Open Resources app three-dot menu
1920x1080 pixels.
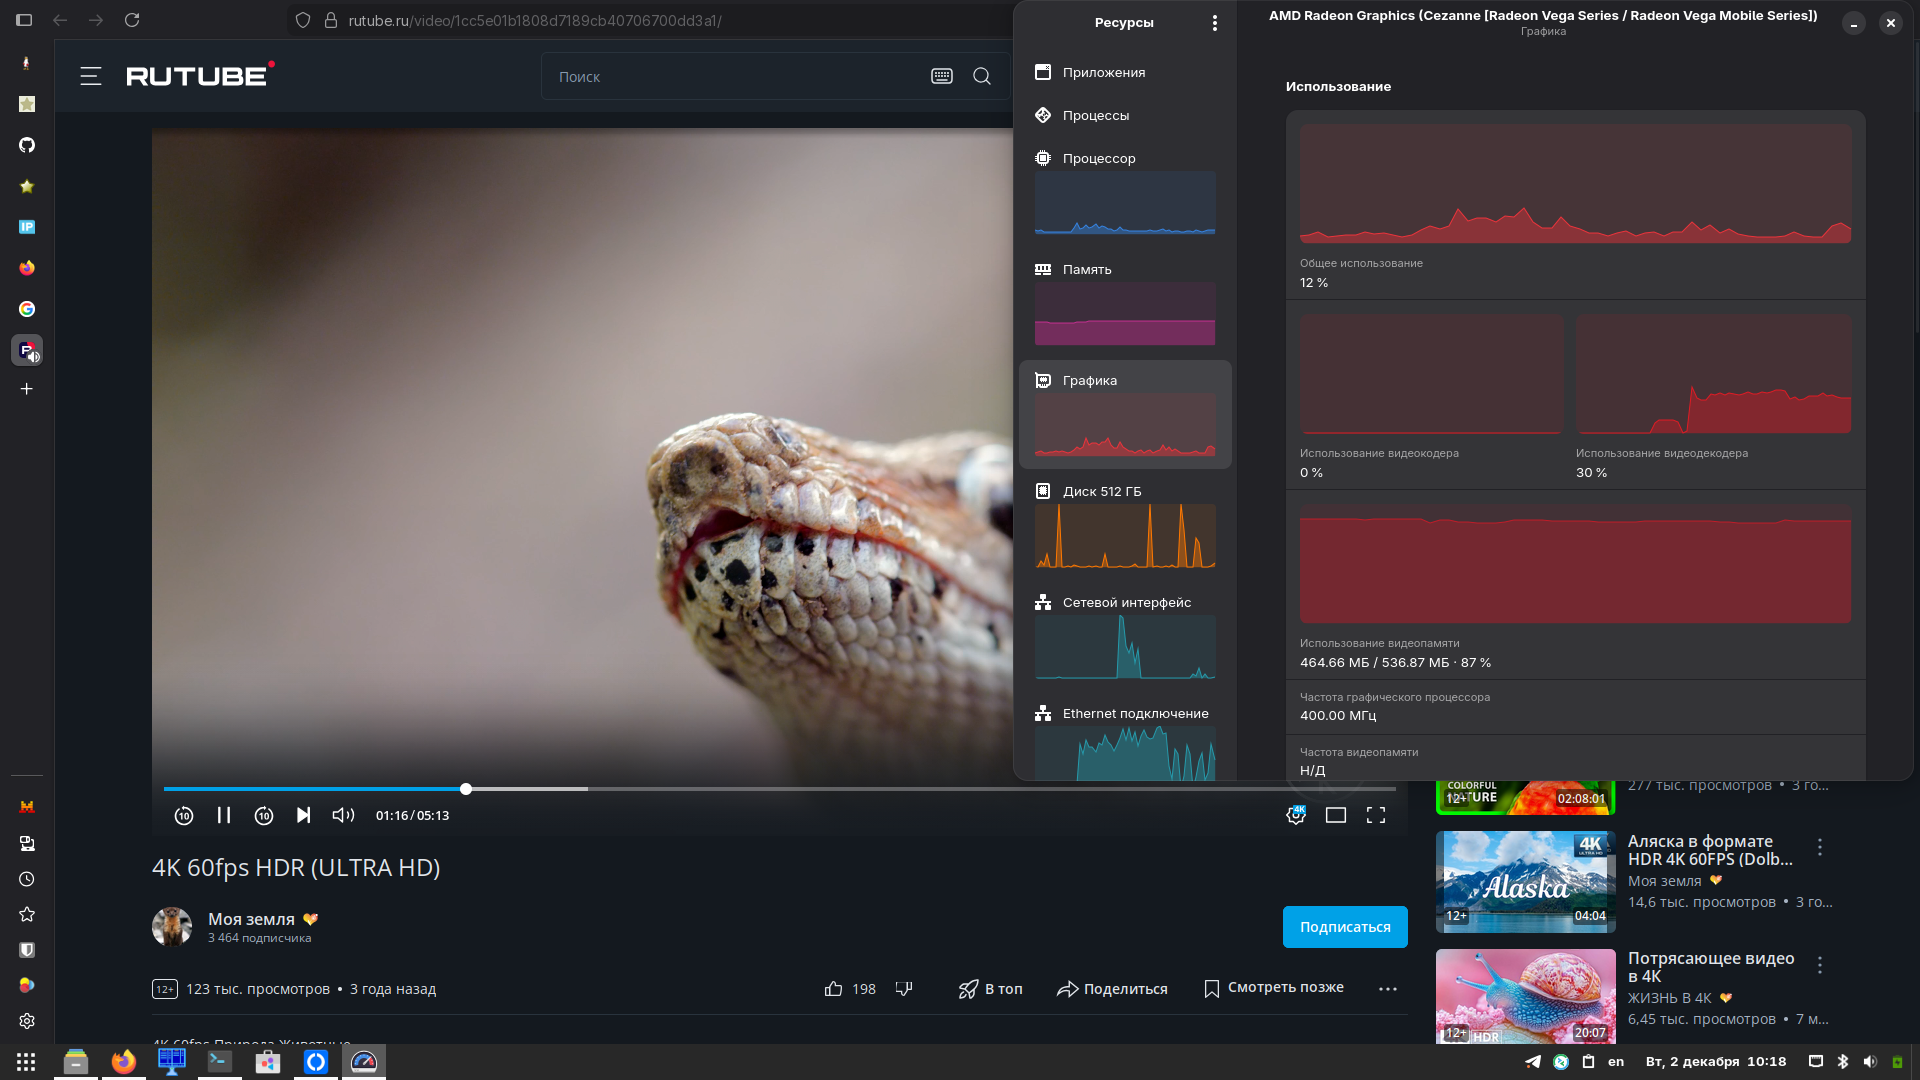pos(1215,23)
